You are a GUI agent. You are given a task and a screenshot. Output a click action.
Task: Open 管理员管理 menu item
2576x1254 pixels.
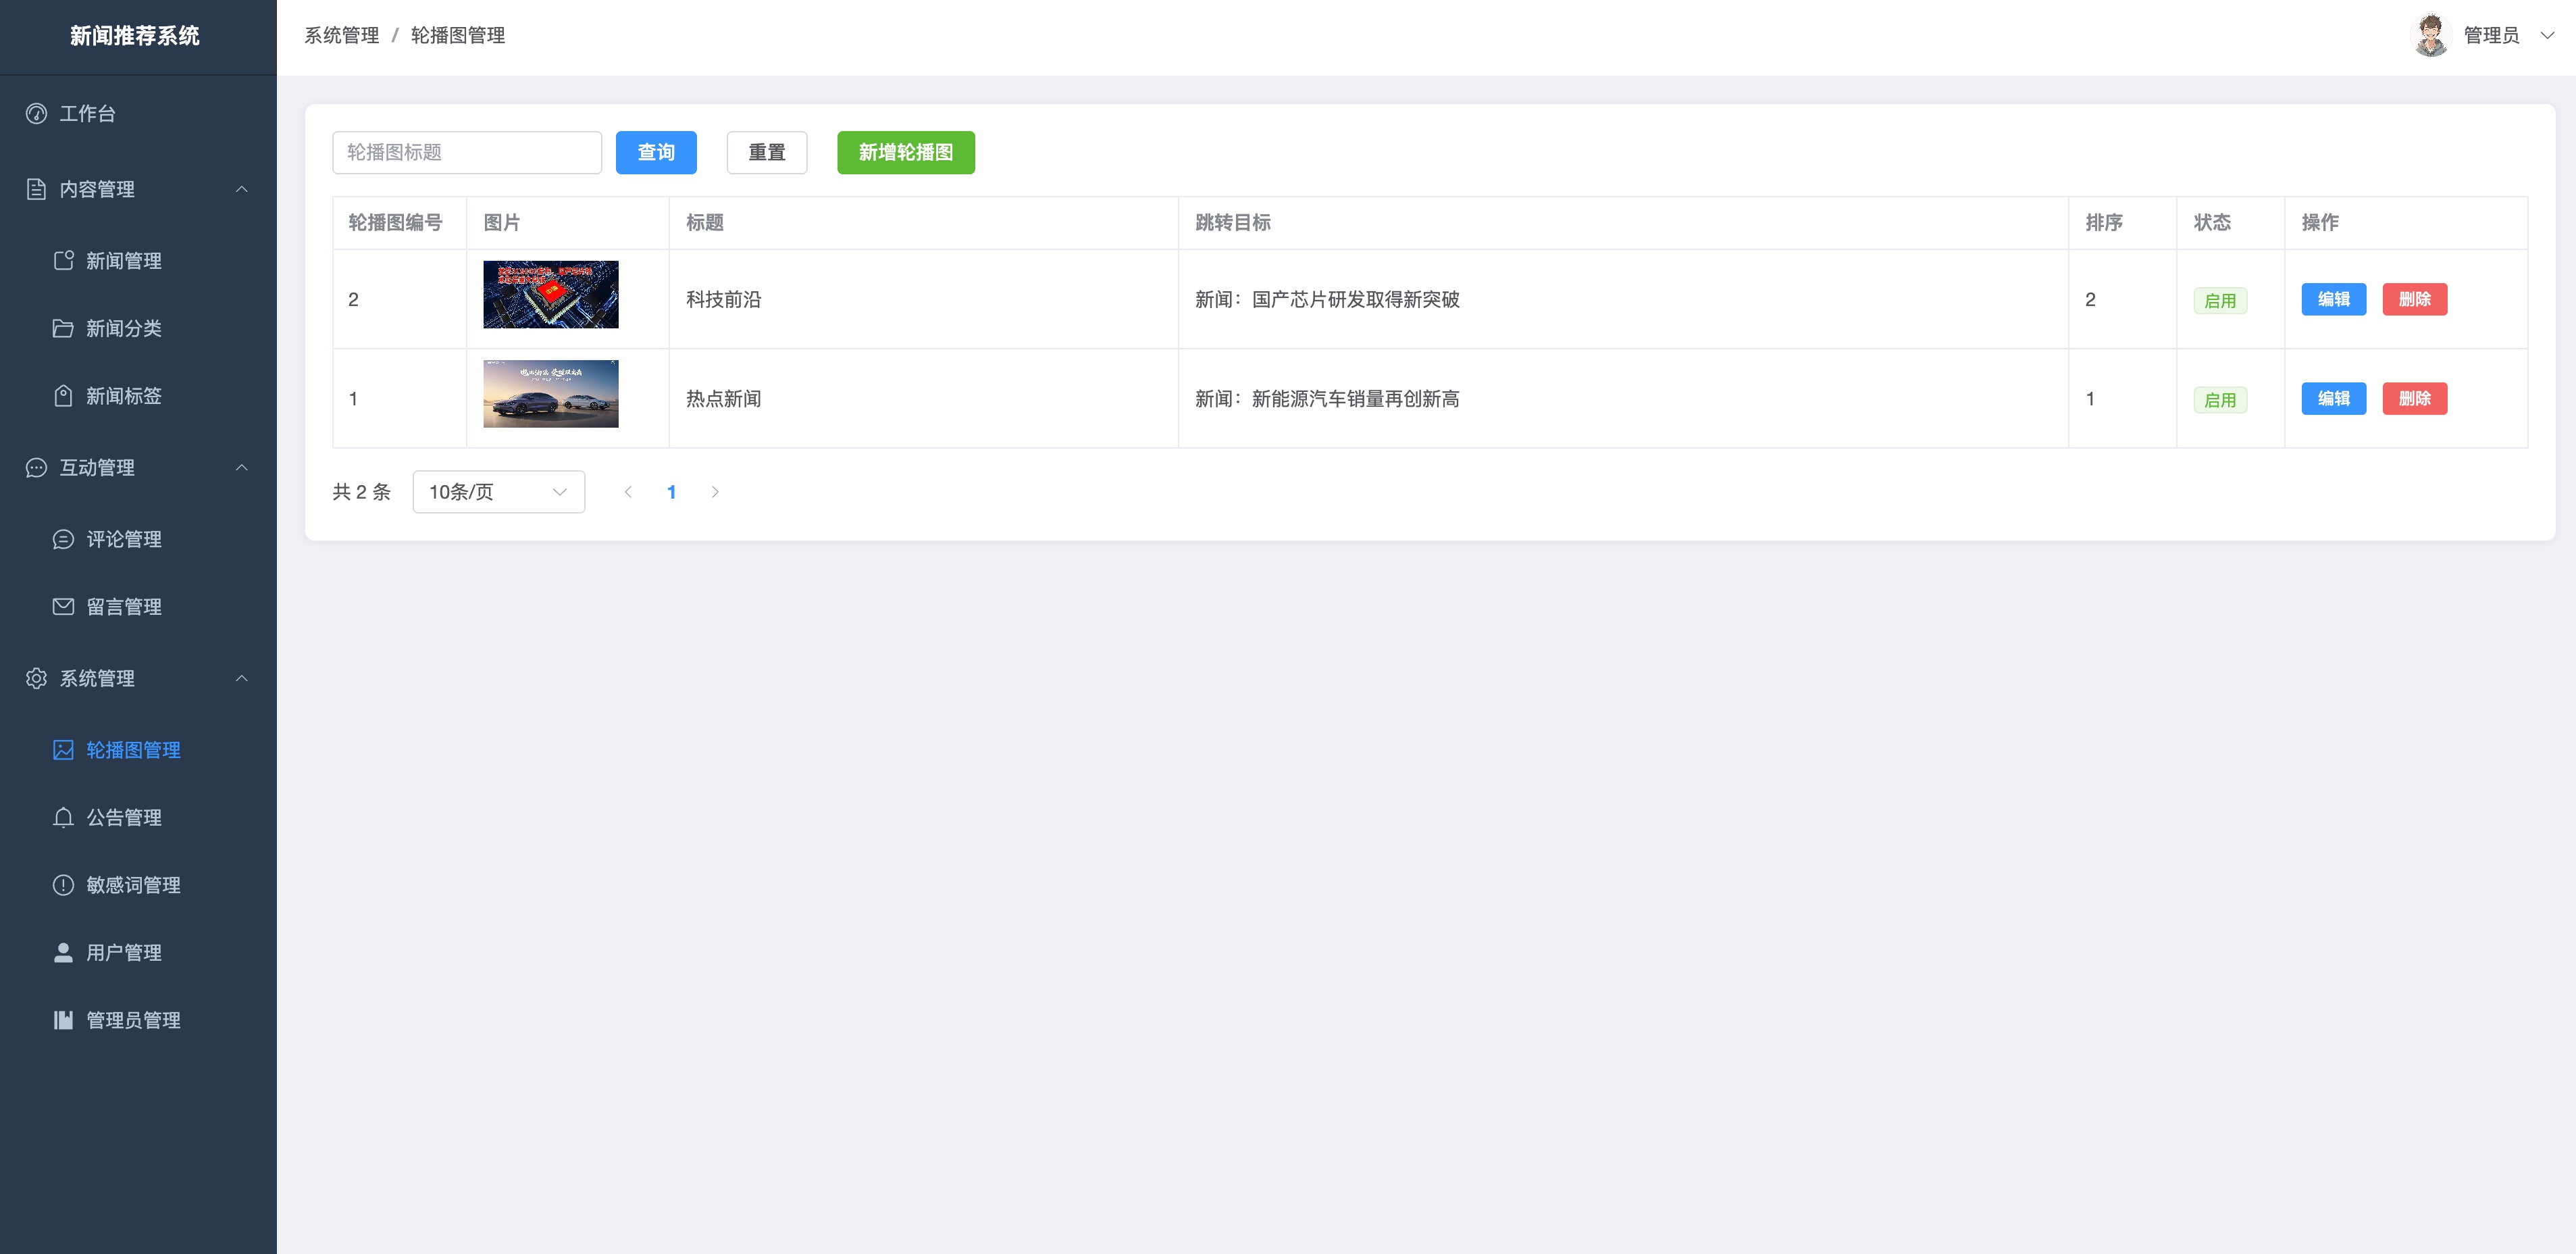[x=138, y=1020]
